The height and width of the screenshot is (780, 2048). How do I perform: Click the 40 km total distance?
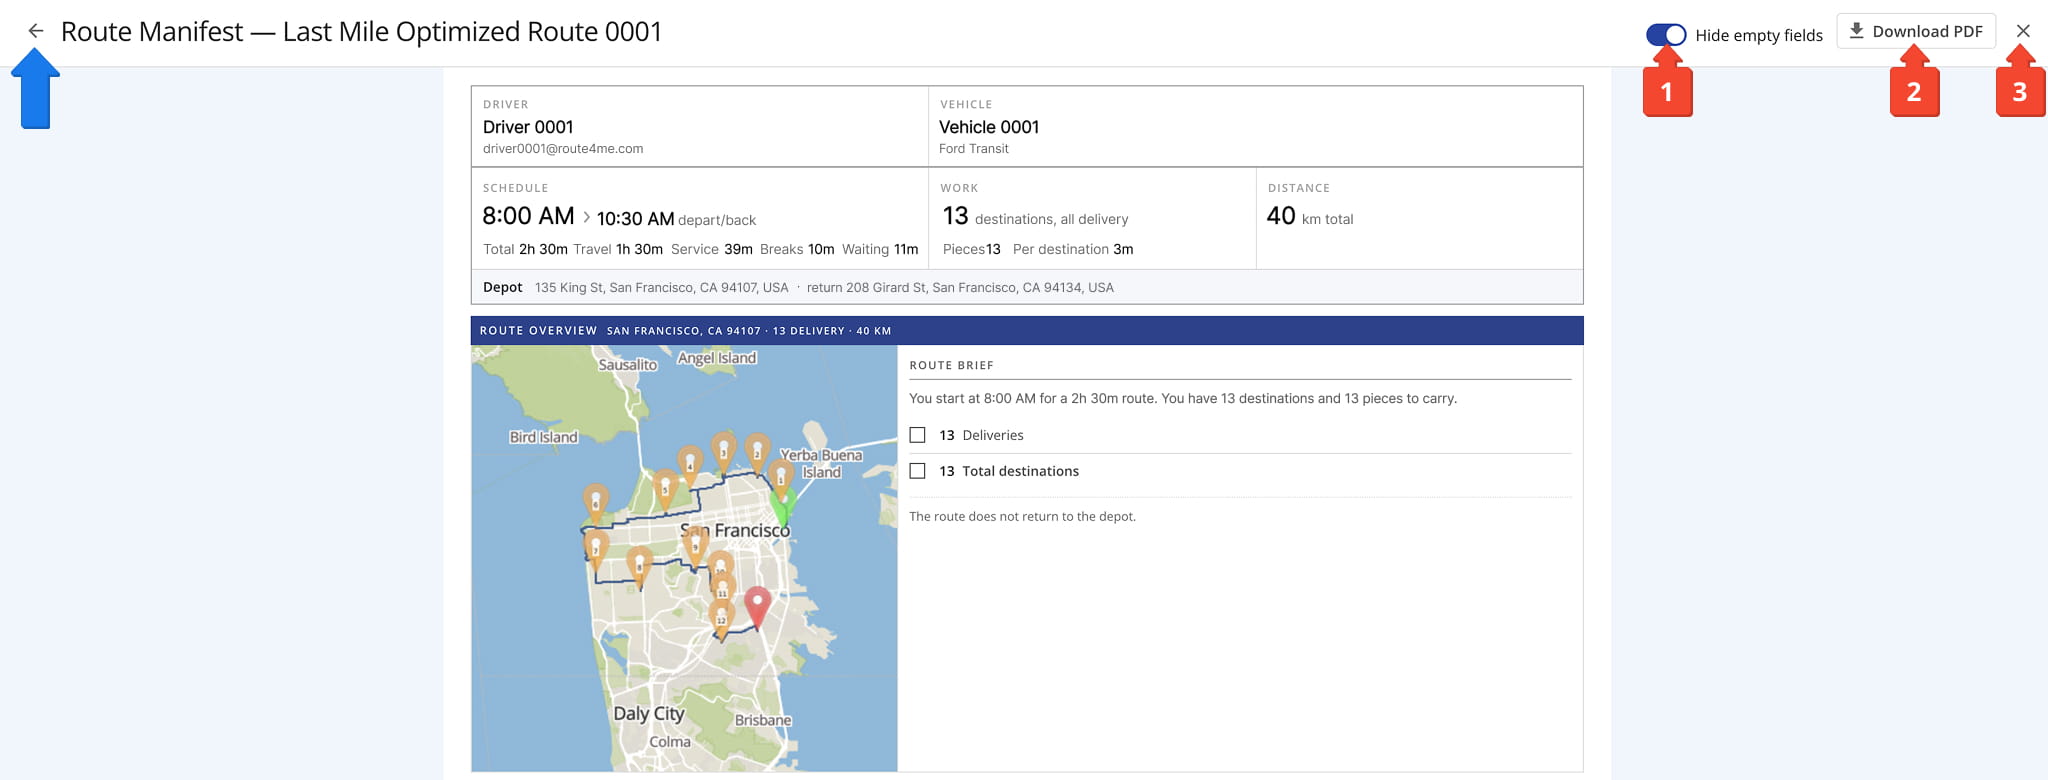click(x=1310, y=216)
